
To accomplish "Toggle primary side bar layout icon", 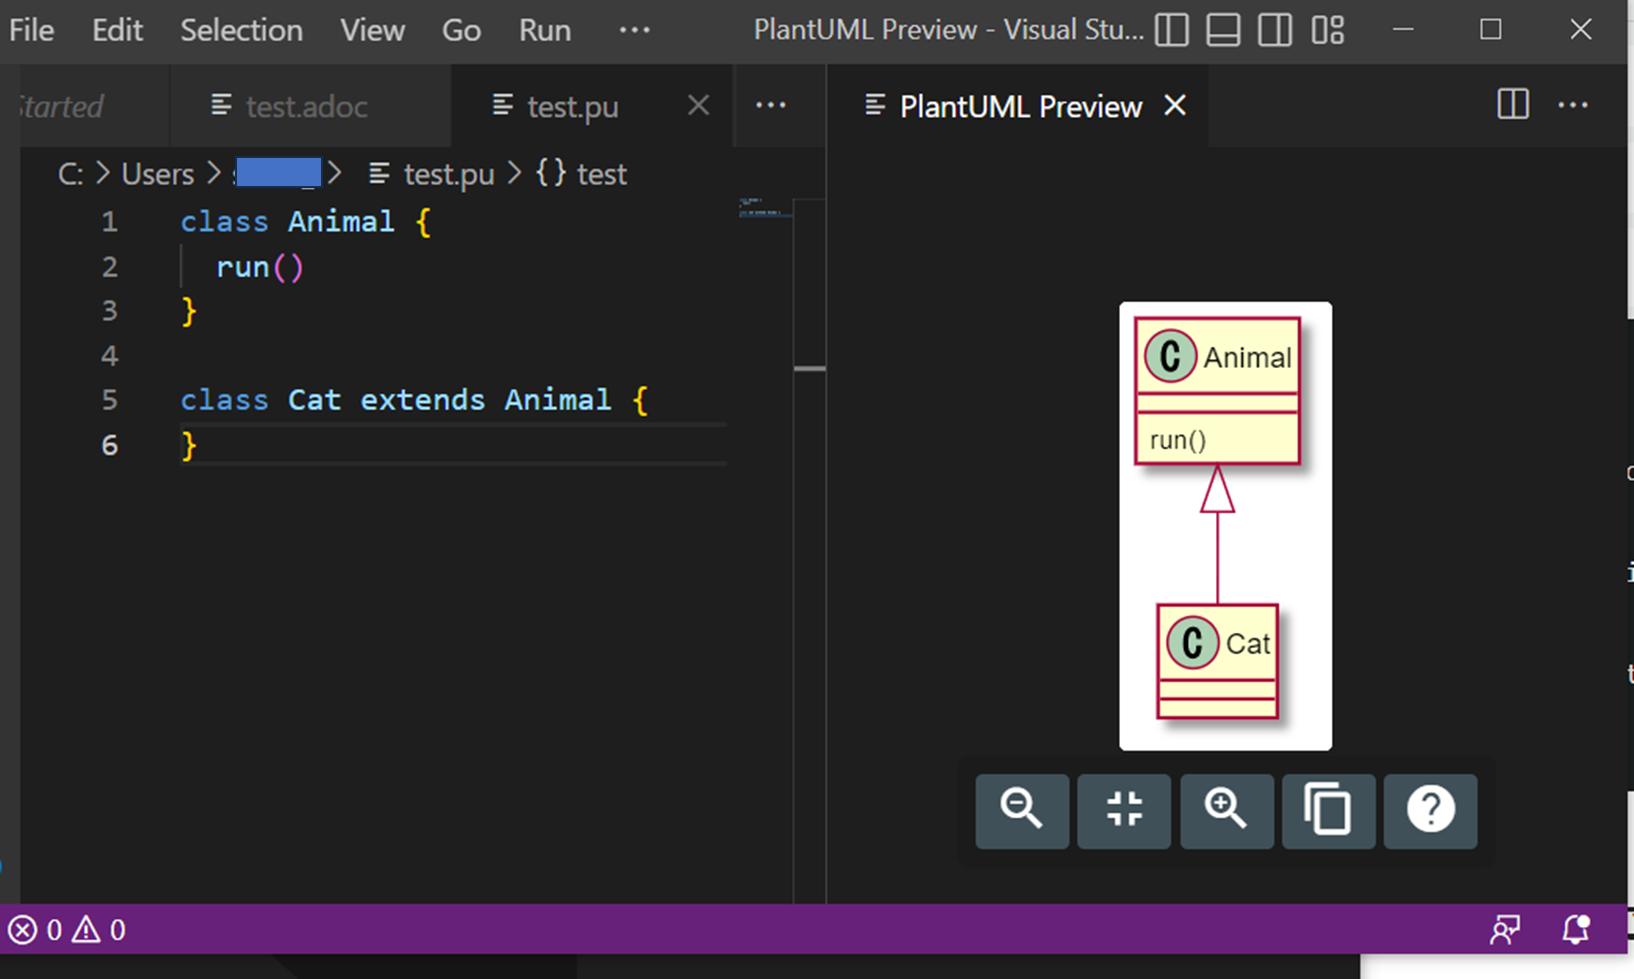I will [x=1171, y=30].
